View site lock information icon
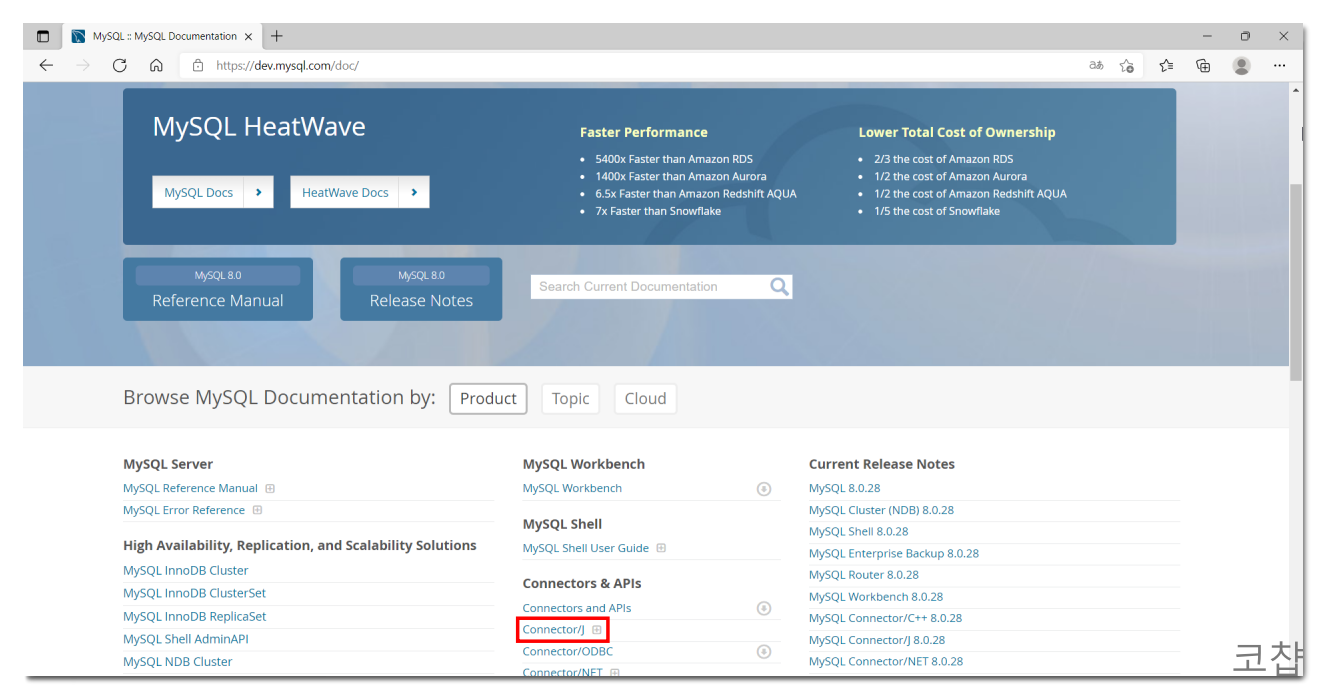 coord(198,65)
